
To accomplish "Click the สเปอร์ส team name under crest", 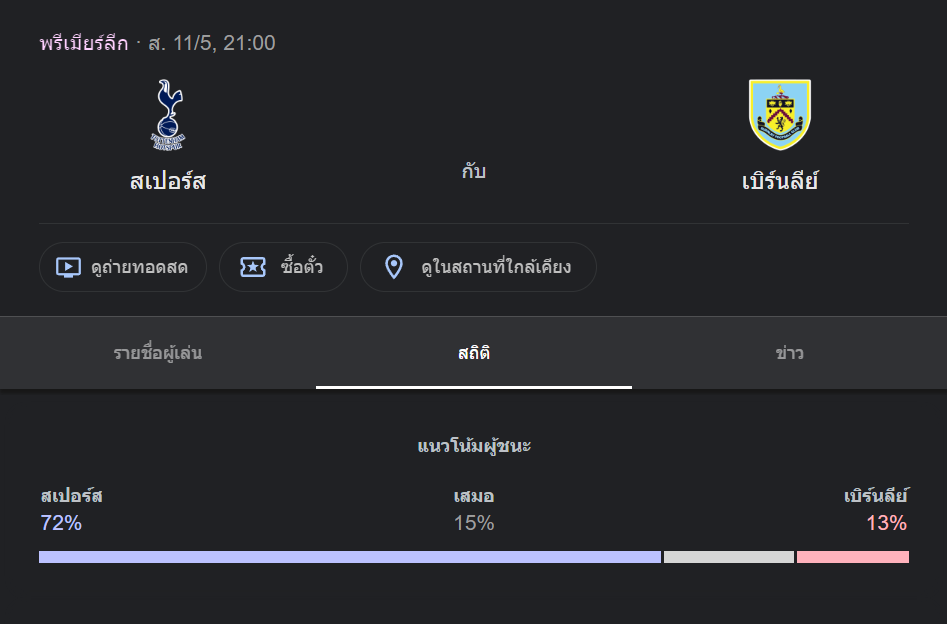I will click(168, 181).
